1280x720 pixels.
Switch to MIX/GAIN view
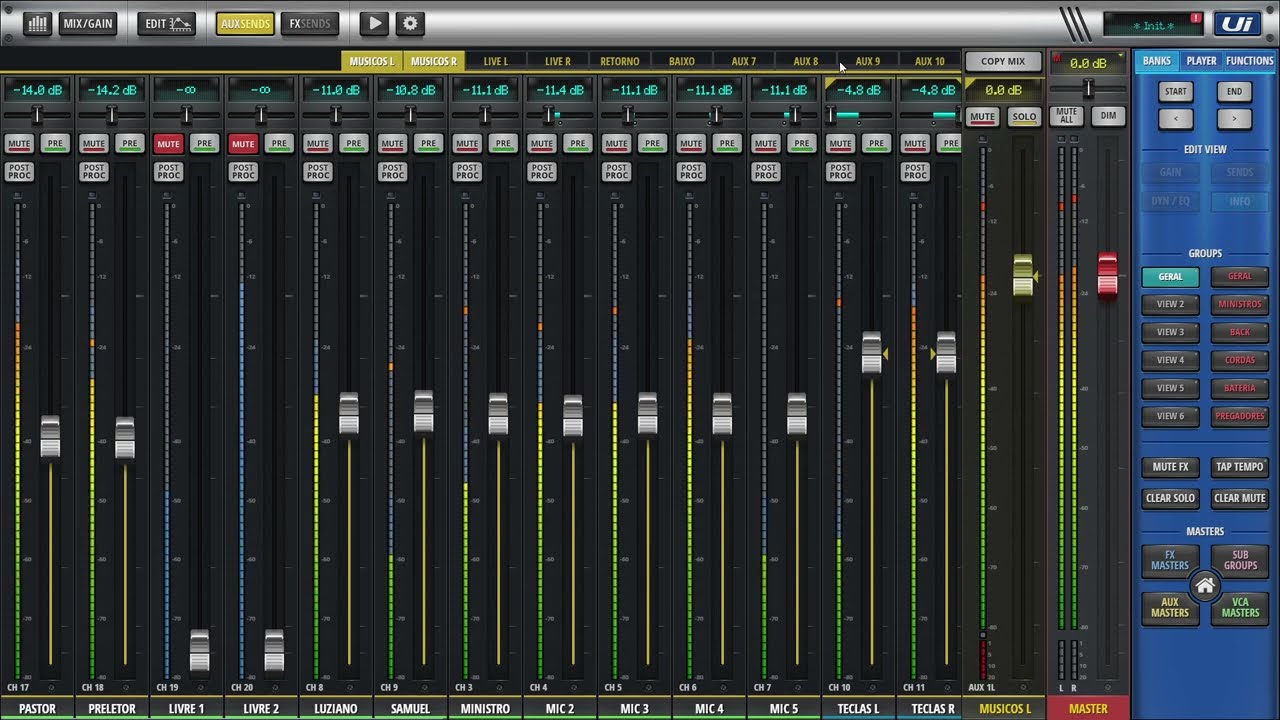[x=88, y=23]
